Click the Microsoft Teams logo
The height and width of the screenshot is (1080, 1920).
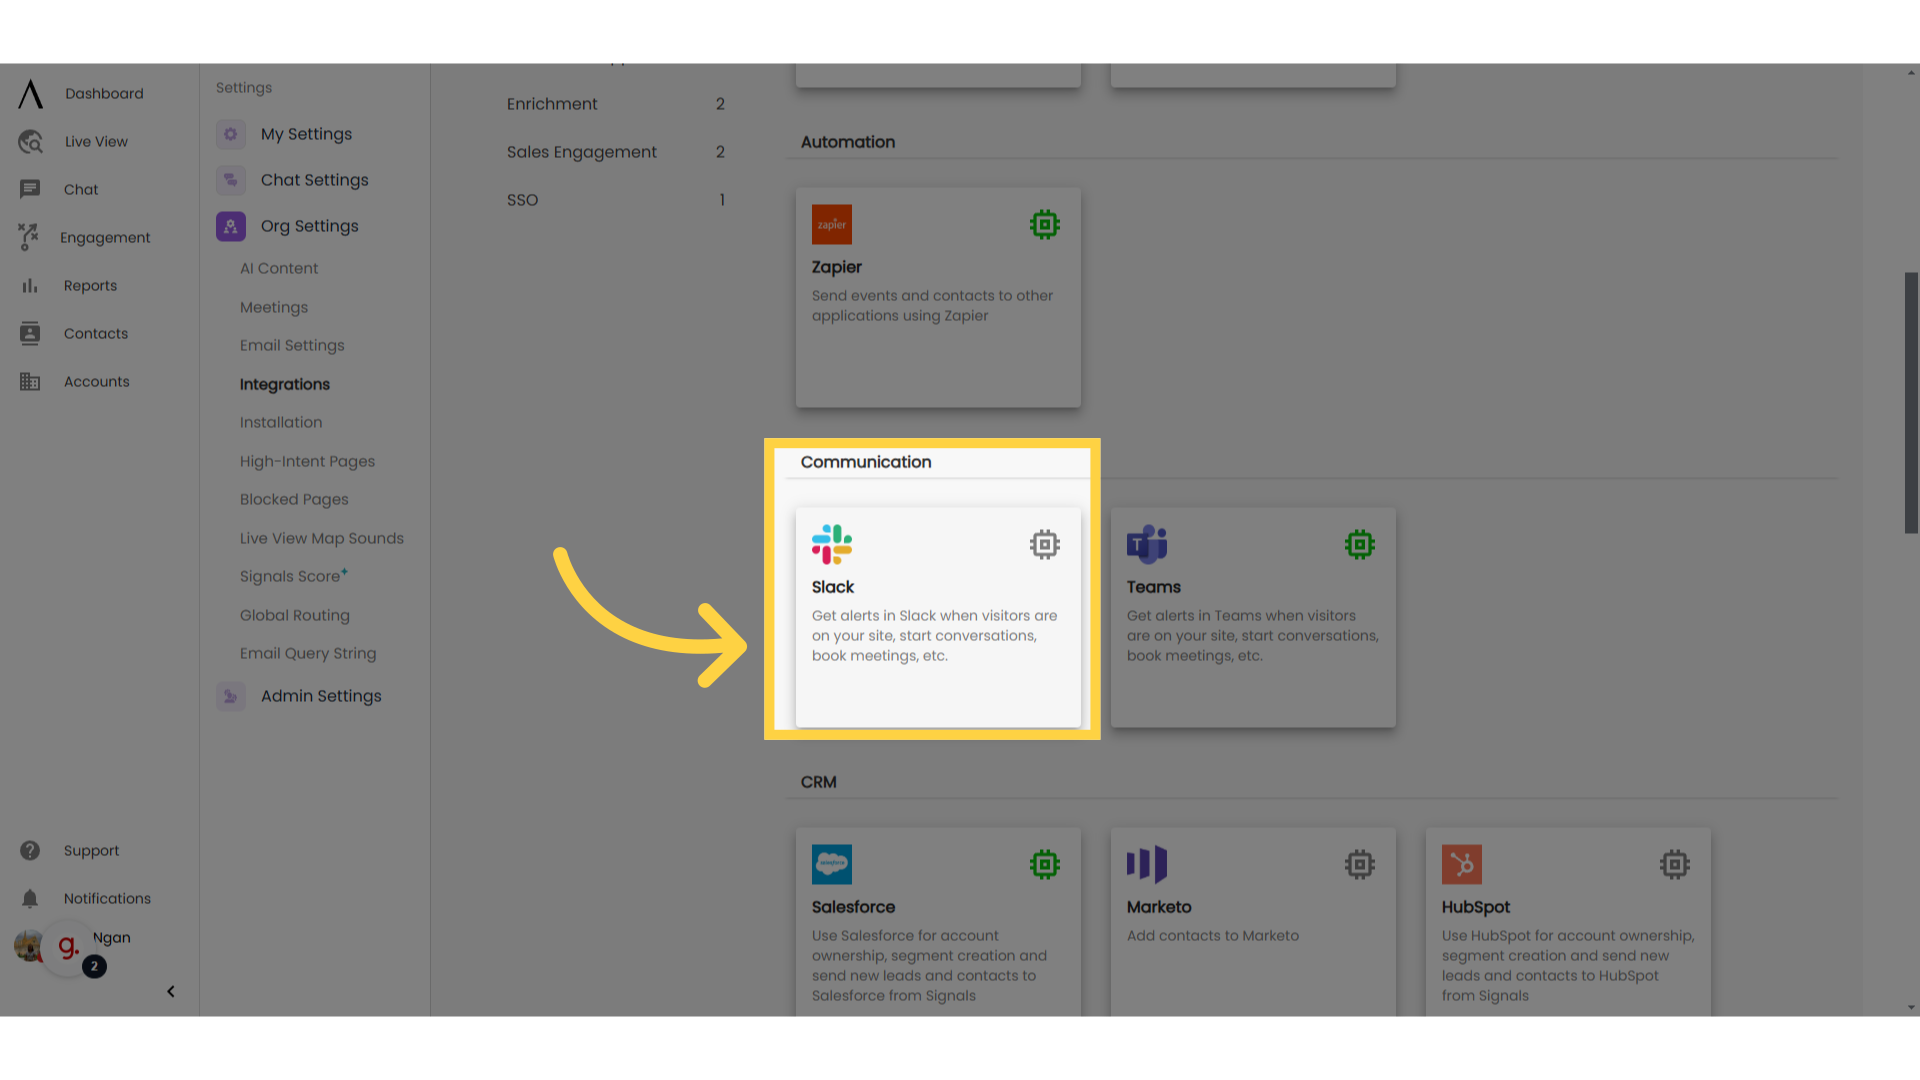1147,545
